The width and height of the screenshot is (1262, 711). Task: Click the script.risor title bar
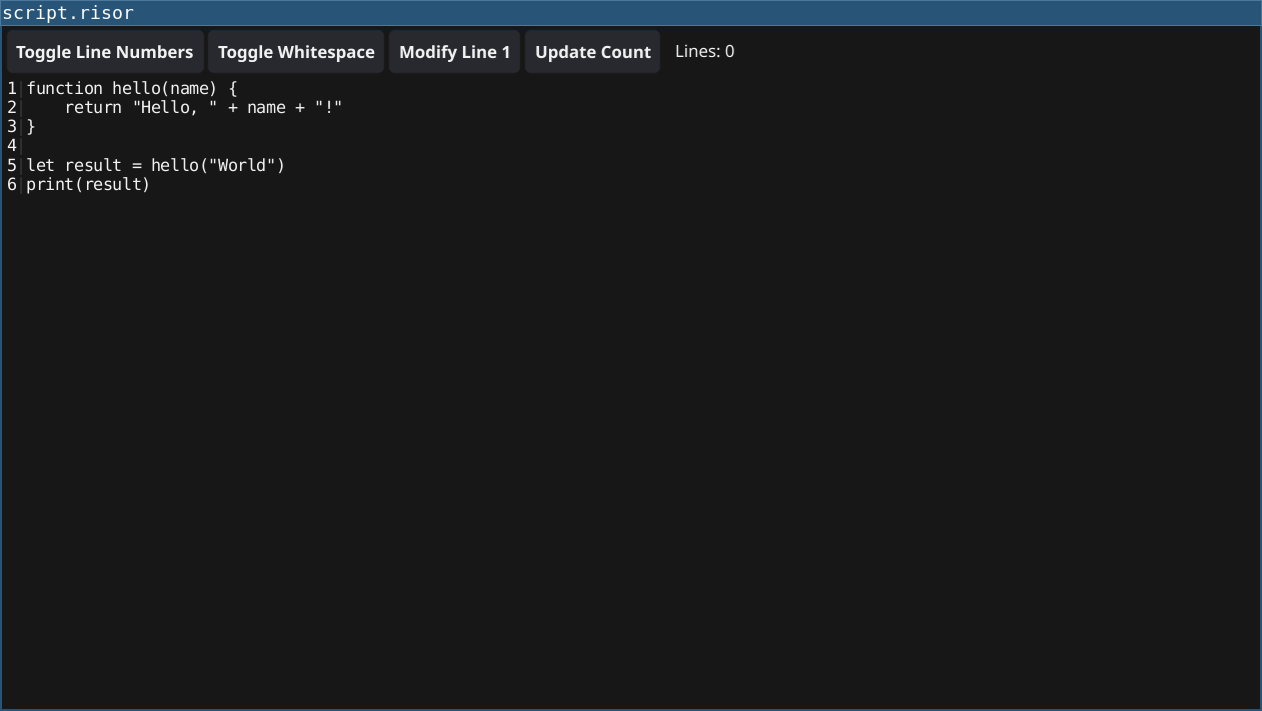[631, 13]
